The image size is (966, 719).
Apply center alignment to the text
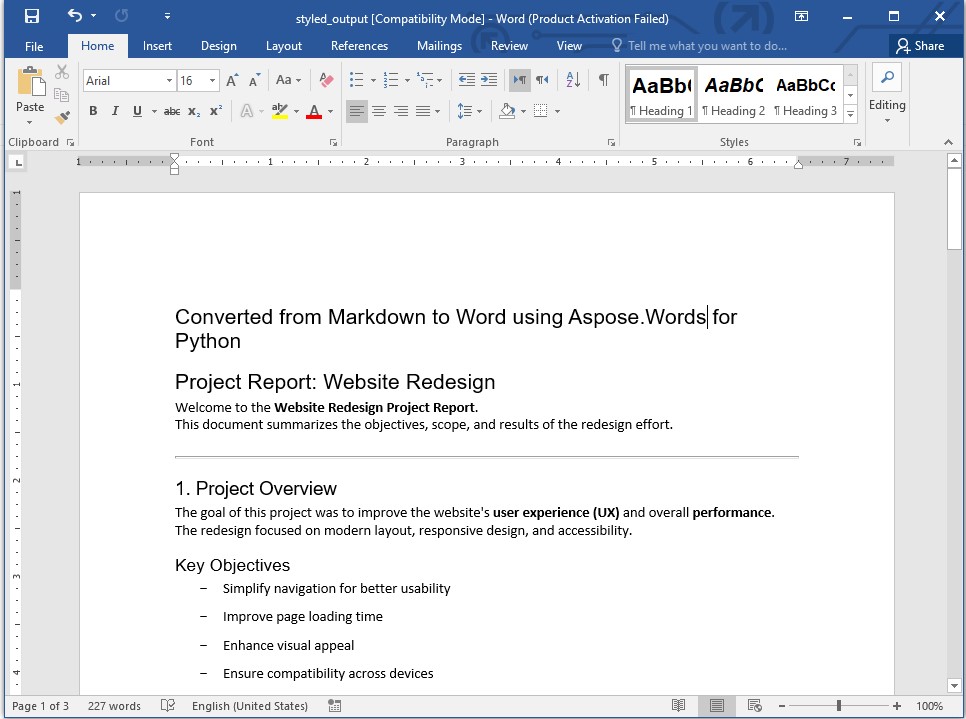coord(378,110)
